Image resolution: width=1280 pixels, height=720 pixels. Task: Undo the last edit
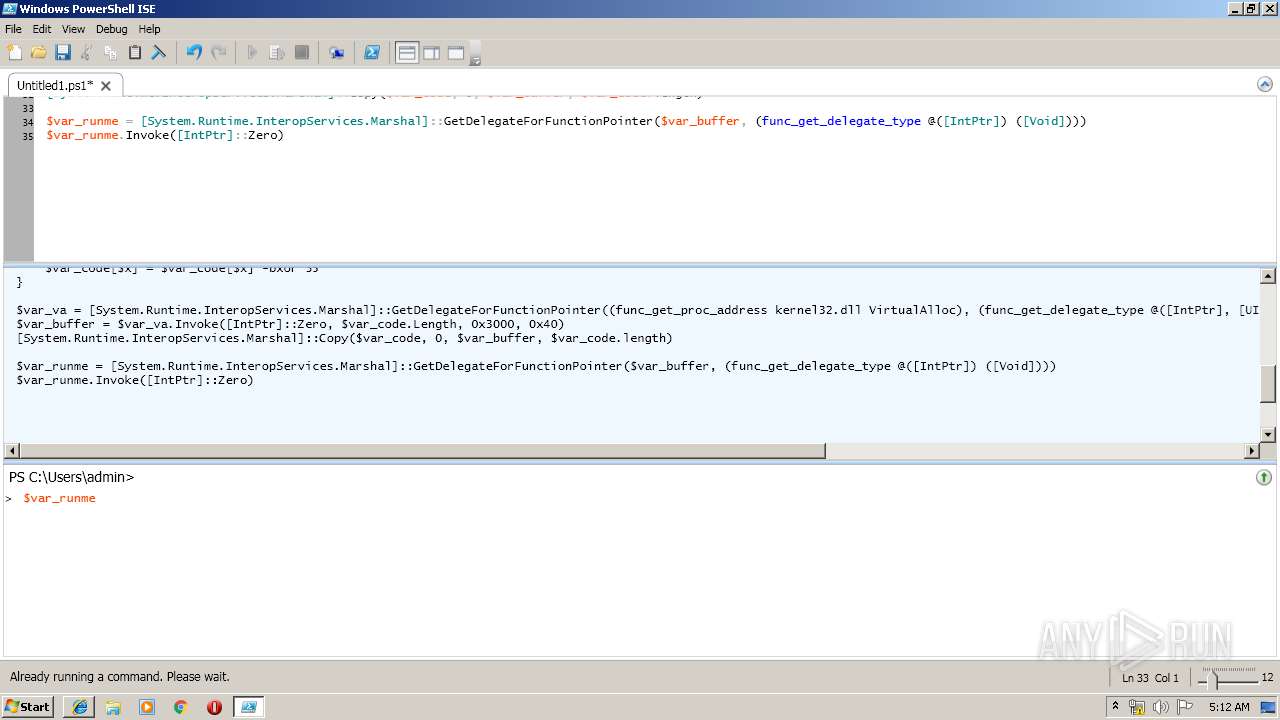coord(194,52)
